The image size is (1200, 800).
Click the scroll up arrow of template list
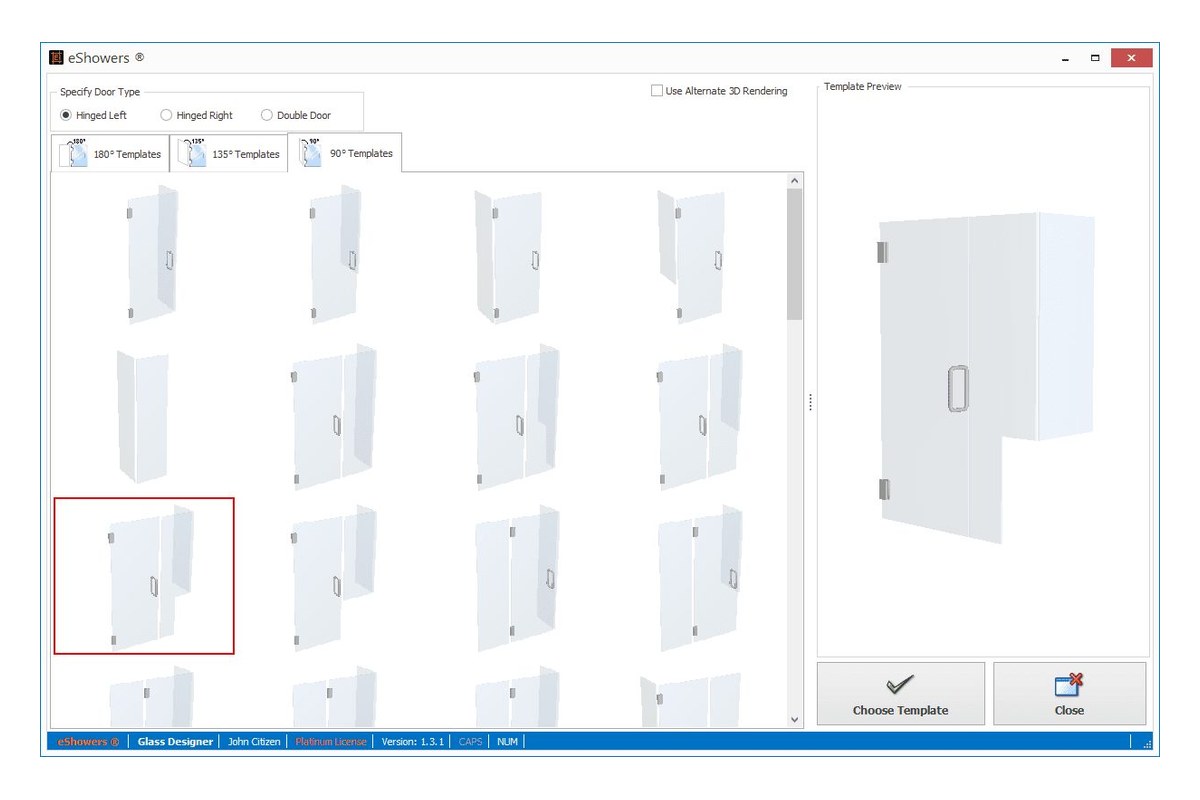[795, 181]
